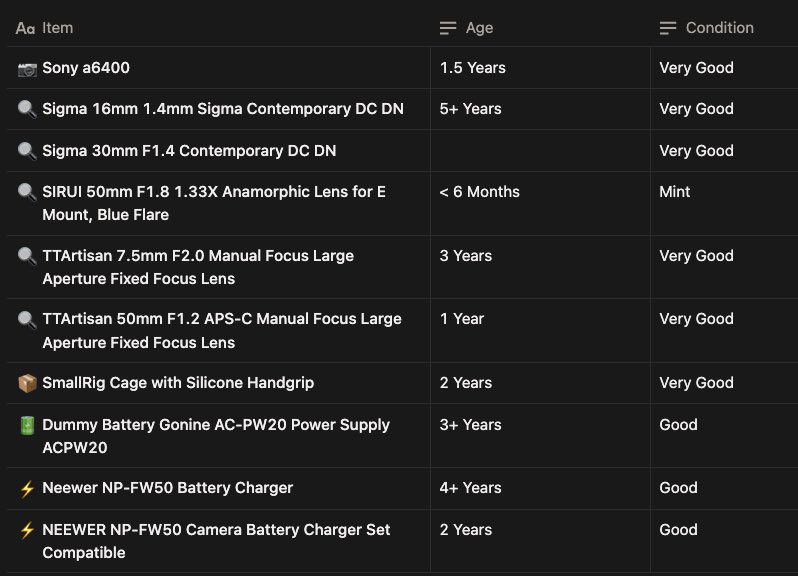Select Dummy Battery 'Good' condition cell
The width and height of the screenshot is (798, 576).
(x=724, y=436)
